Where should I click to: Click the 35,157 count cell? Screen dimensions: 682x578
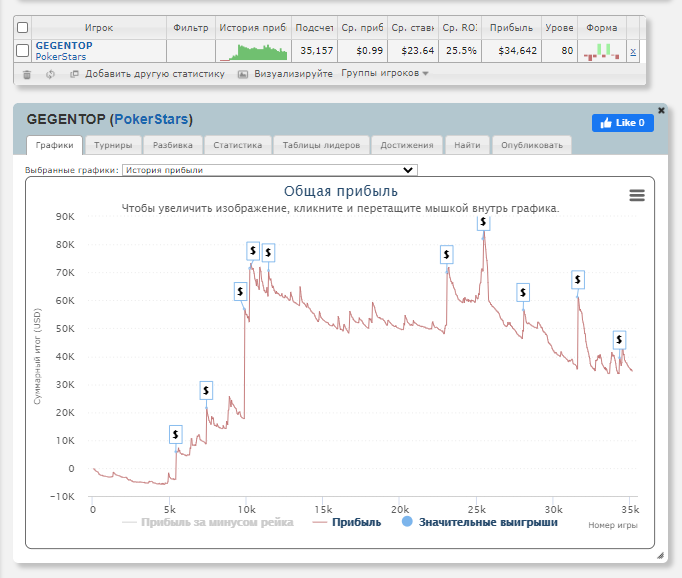[x=316, y=51]
